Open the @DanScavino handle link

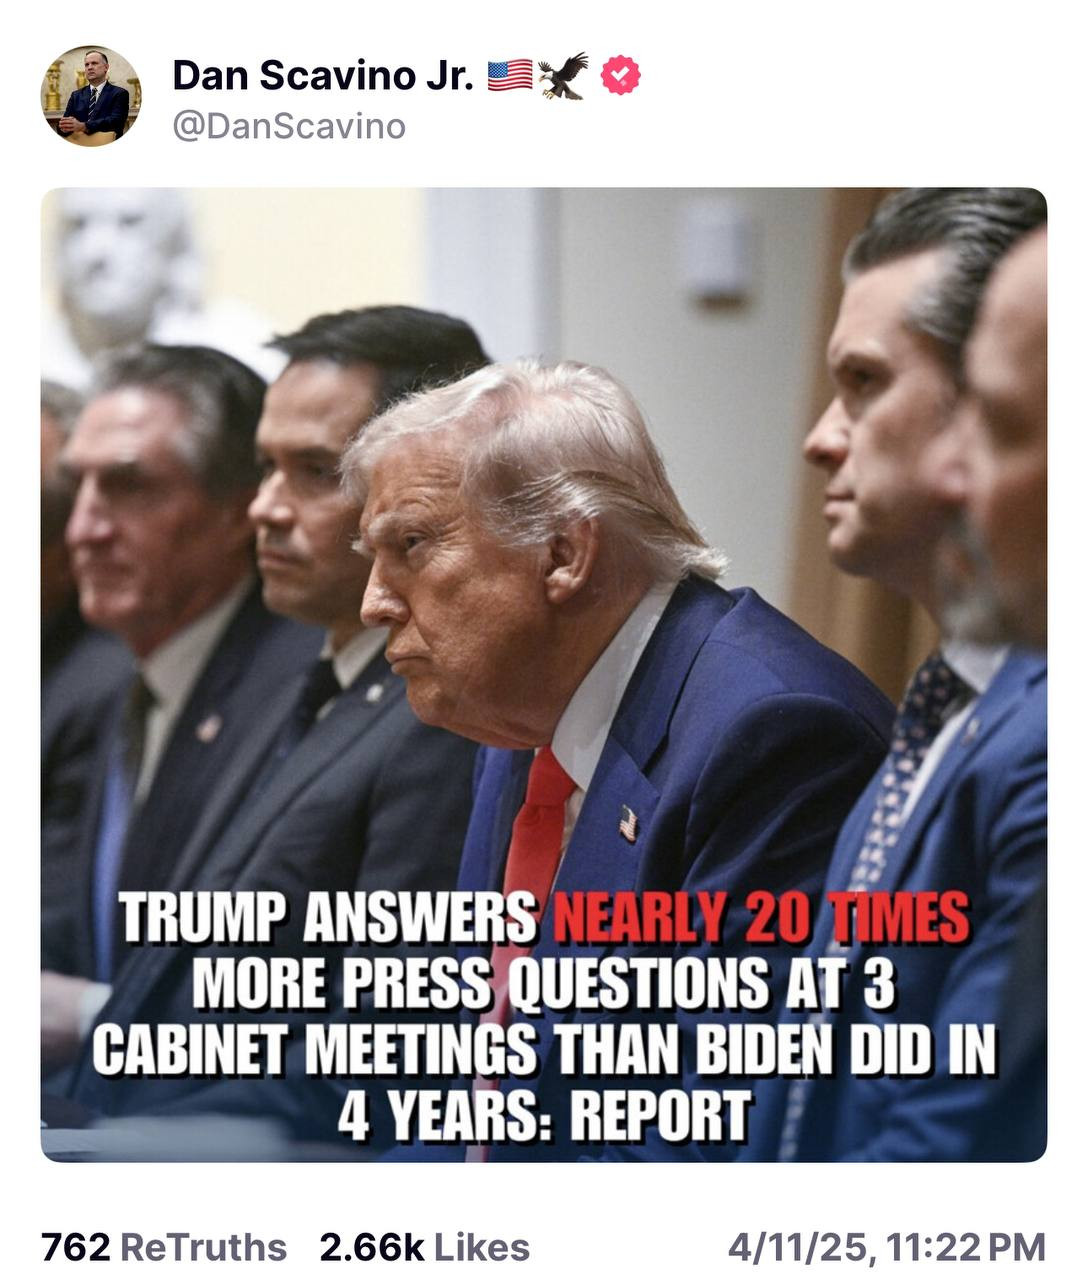coord(289,127)
